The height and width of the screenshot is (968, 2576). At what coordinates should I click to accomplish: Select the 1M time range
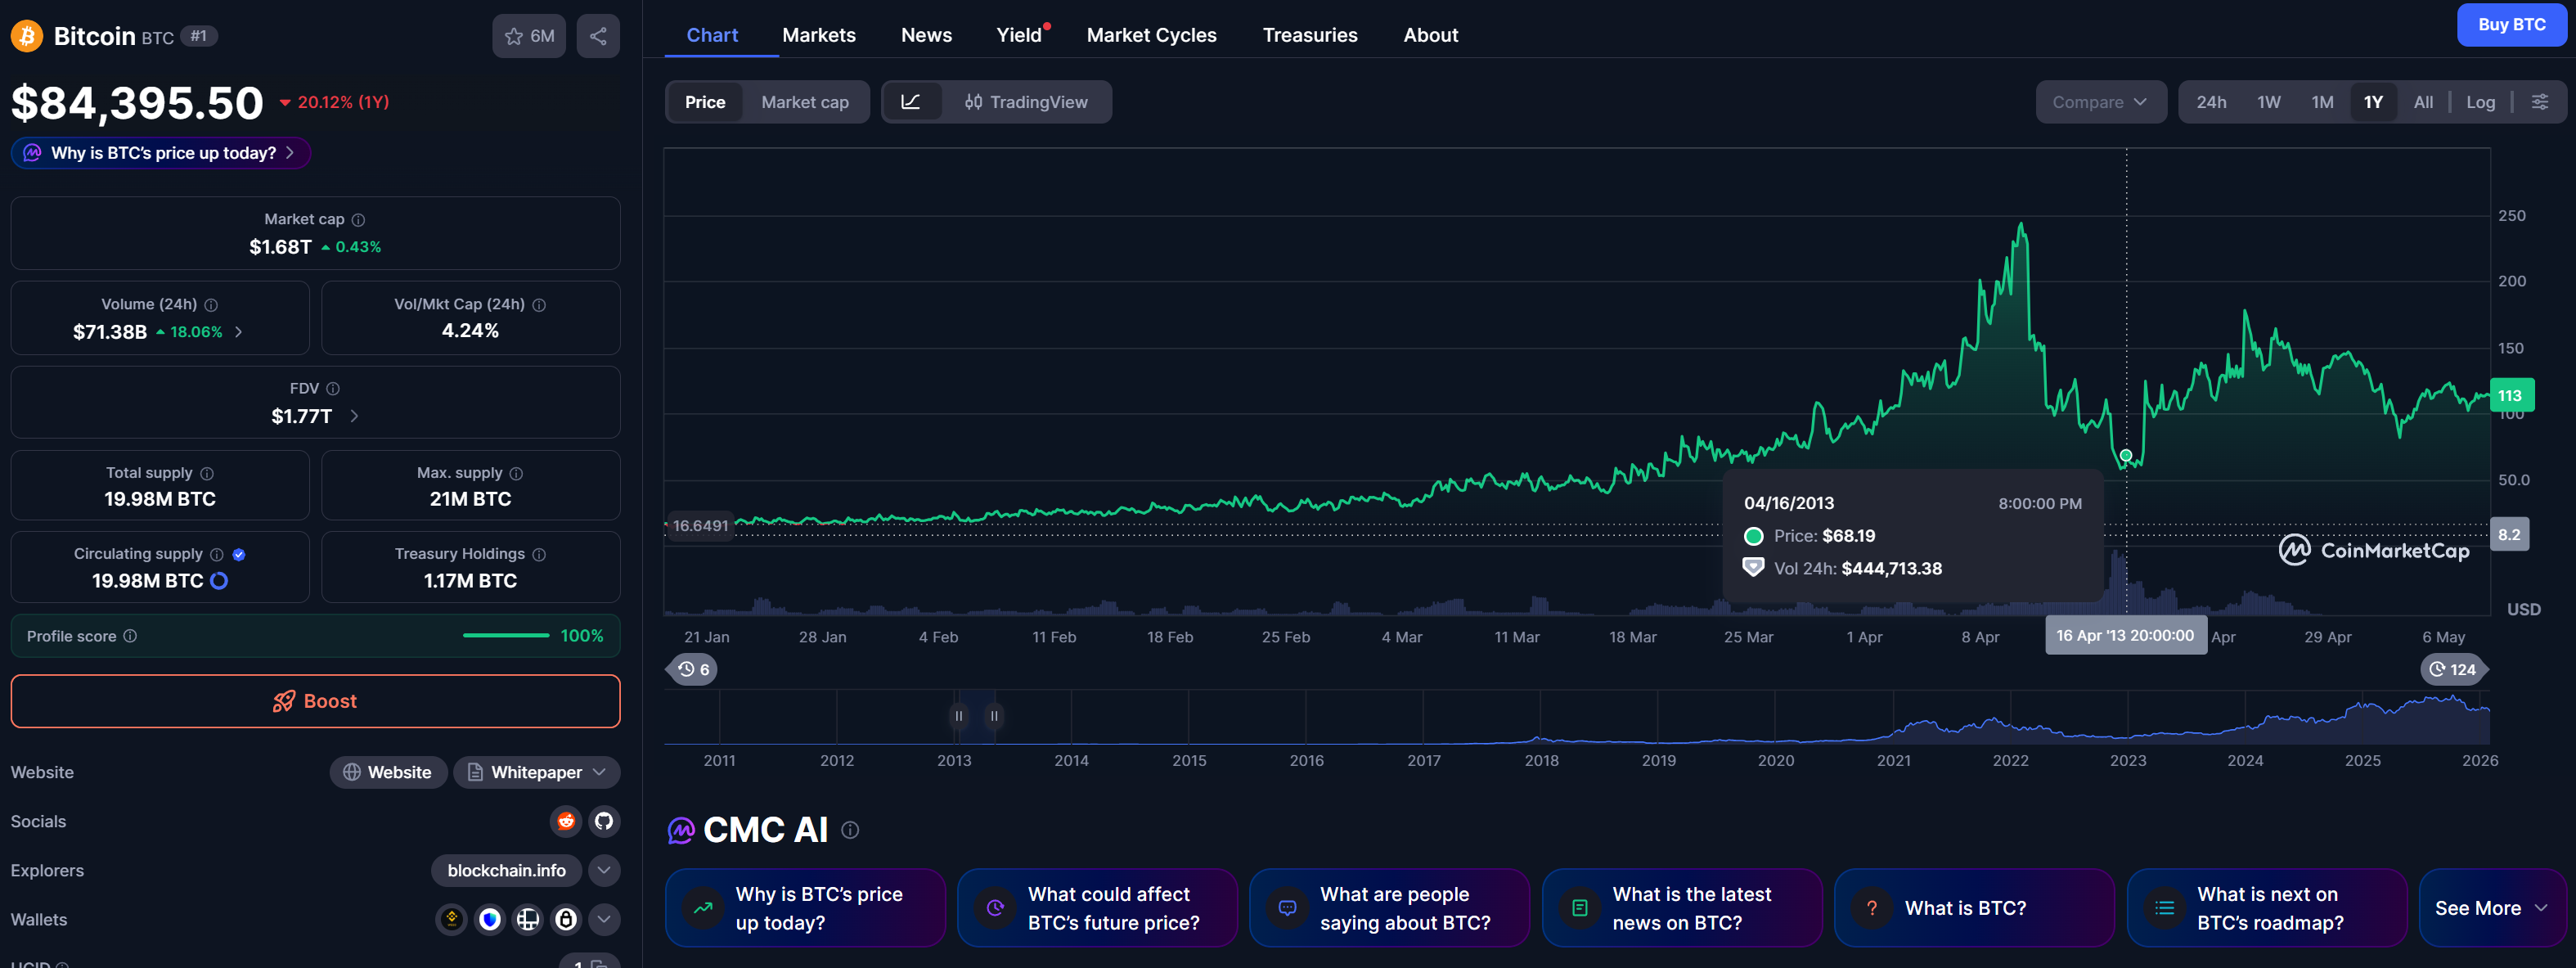(x=2321, y=102)
